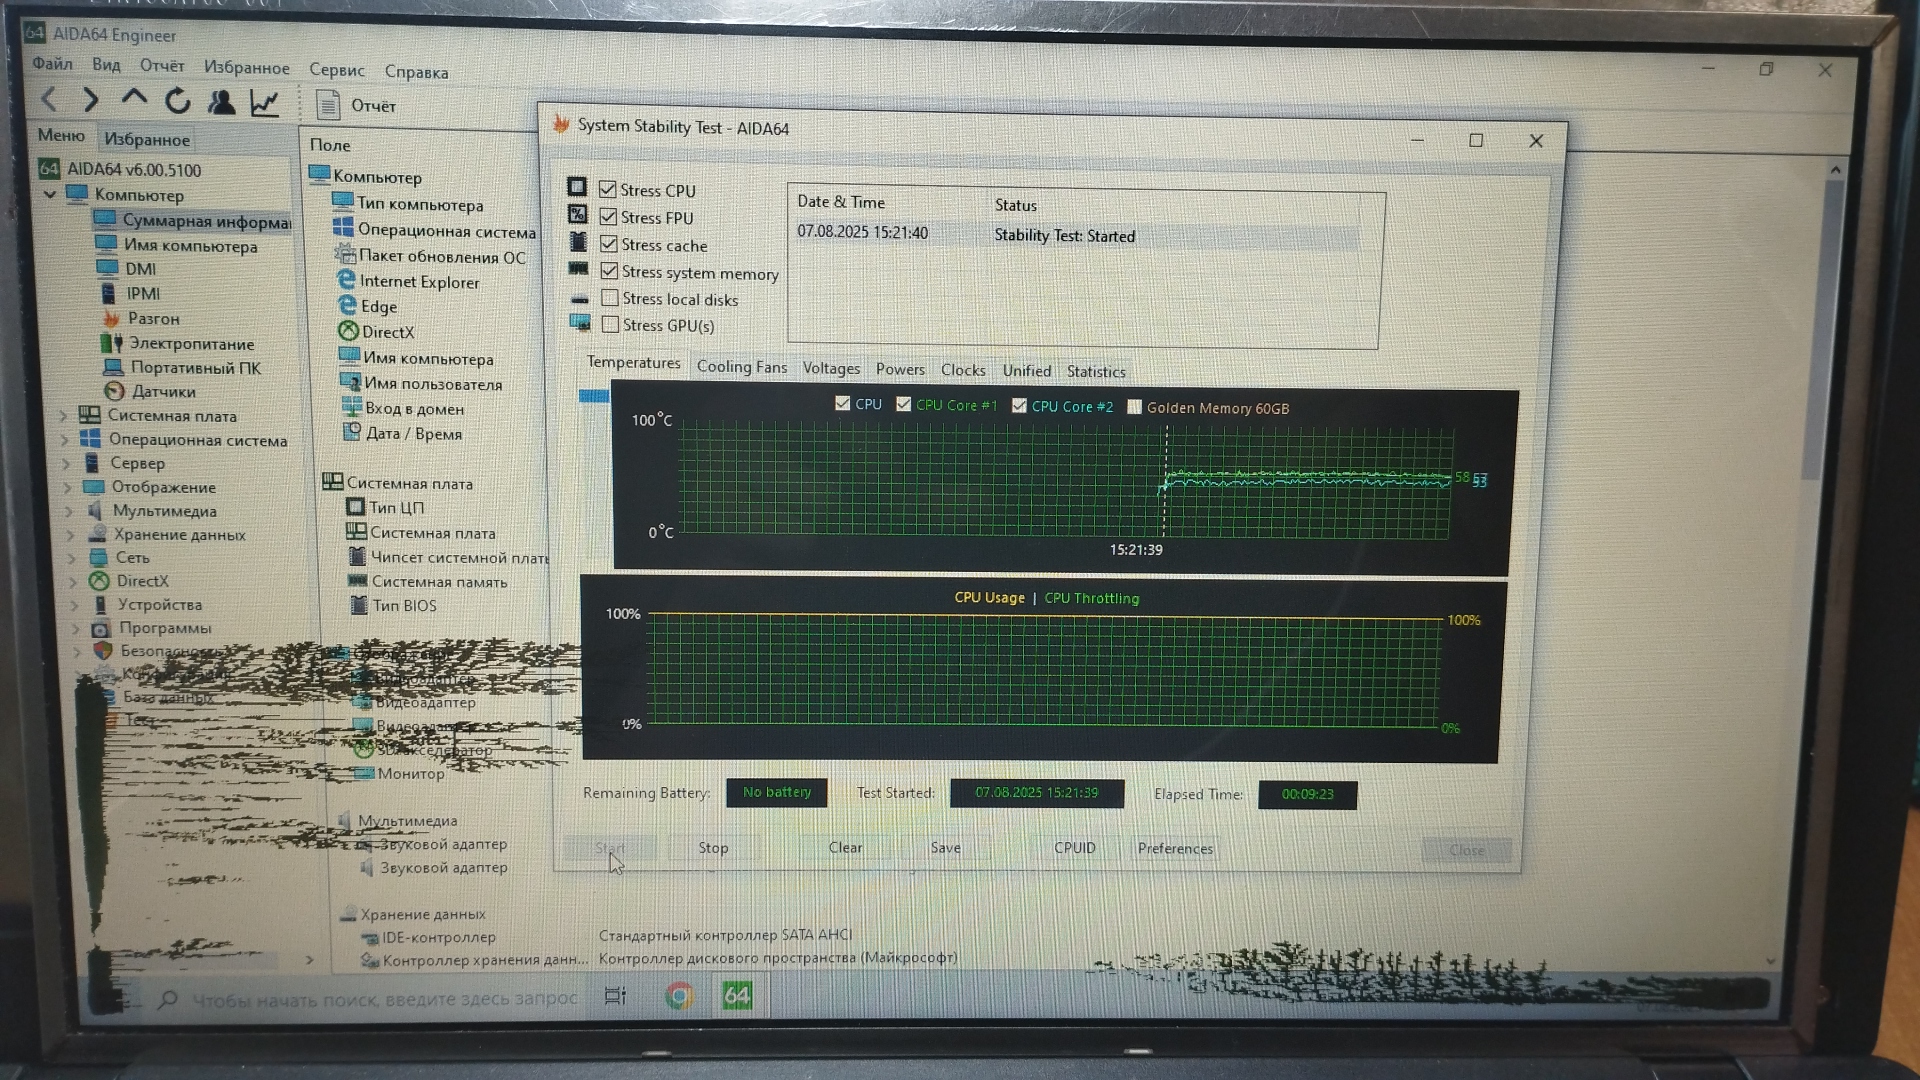Click the Refresh toolbar icon

[178, 101]
